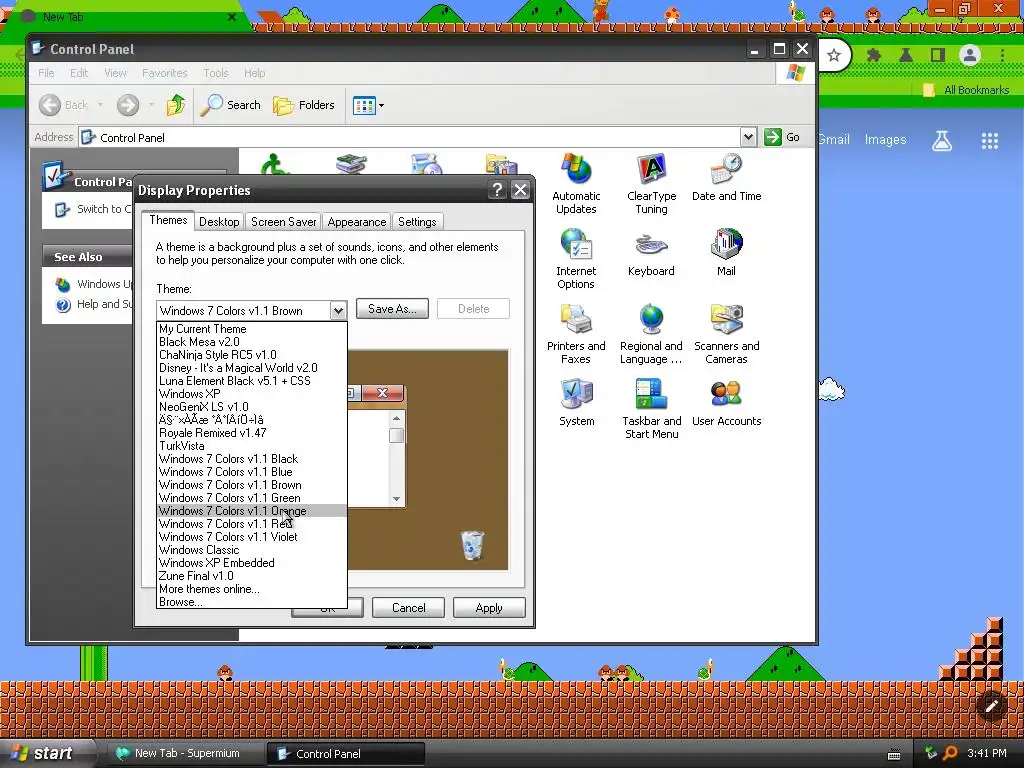Click the Forward arrow toolbar button
This screenshot has width=1024, height=768.
click(128, 104)
